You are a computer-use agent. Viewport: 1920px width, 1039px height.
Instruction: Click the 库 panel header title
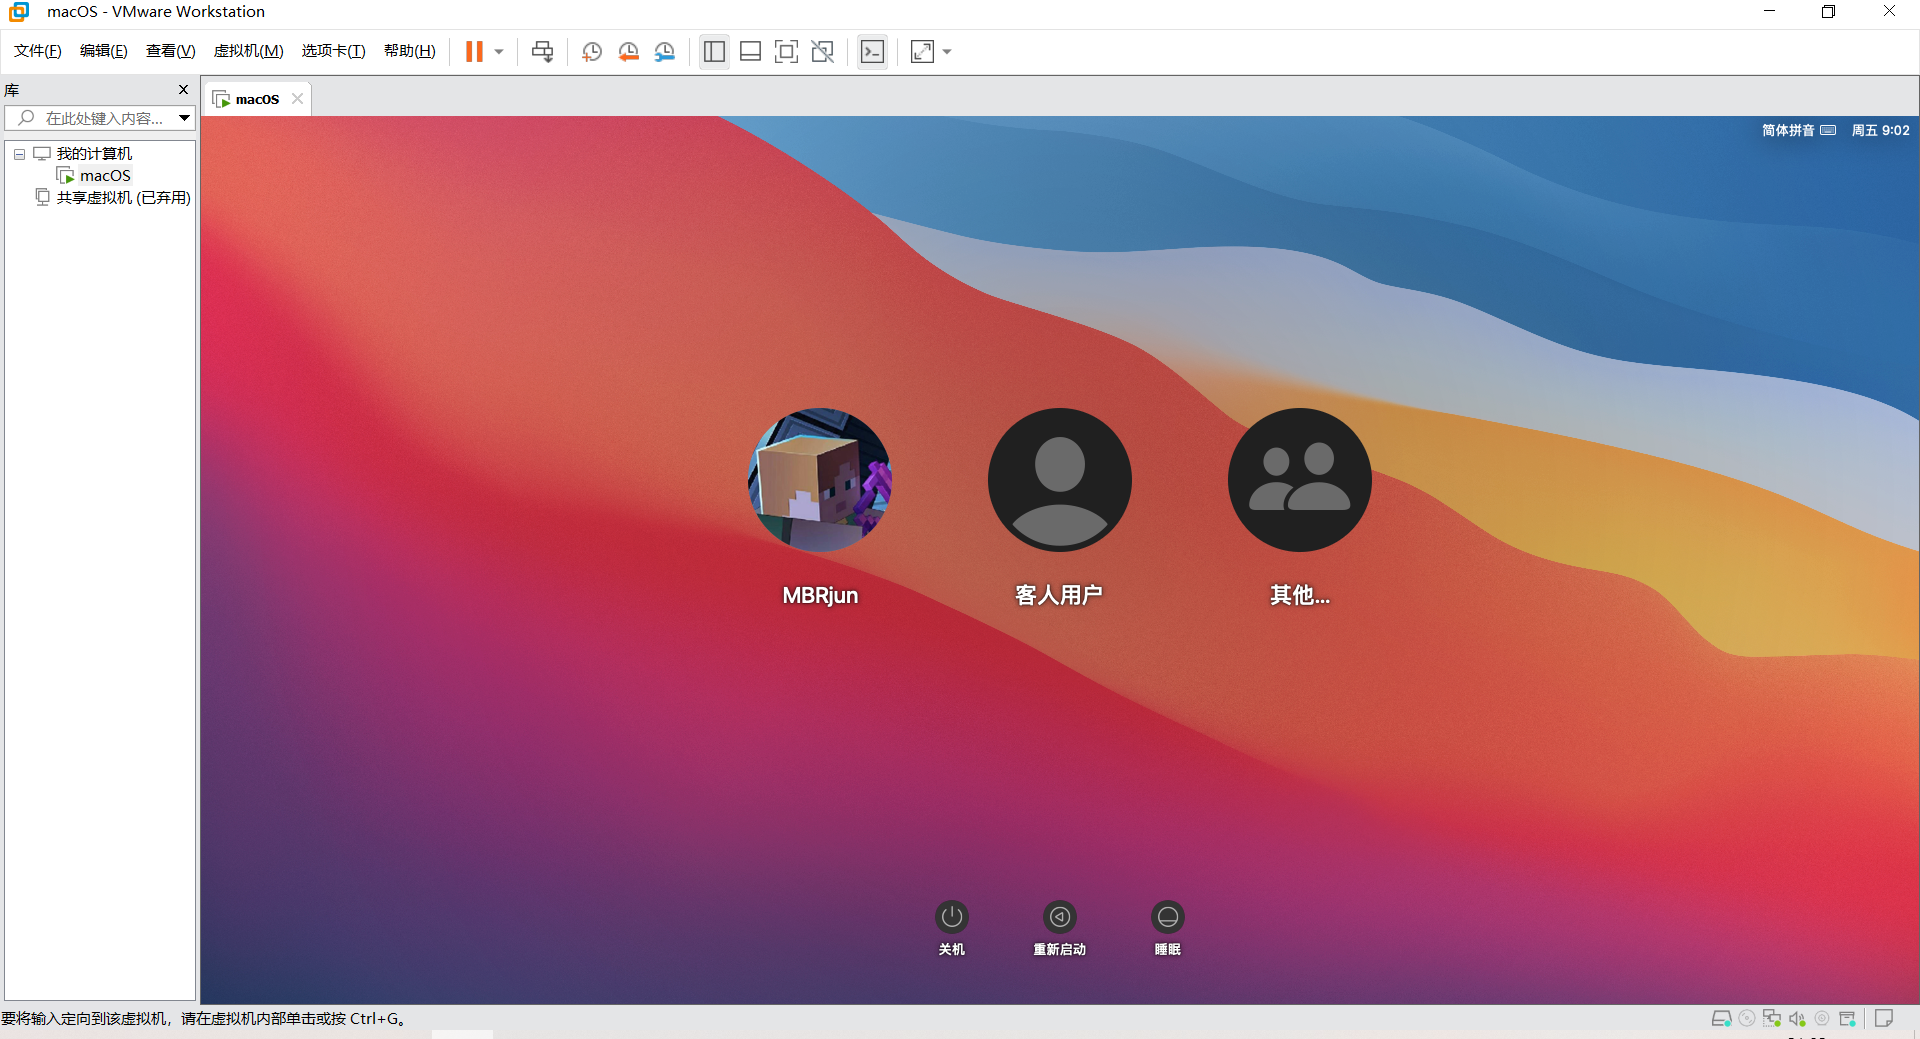[12, 90]
